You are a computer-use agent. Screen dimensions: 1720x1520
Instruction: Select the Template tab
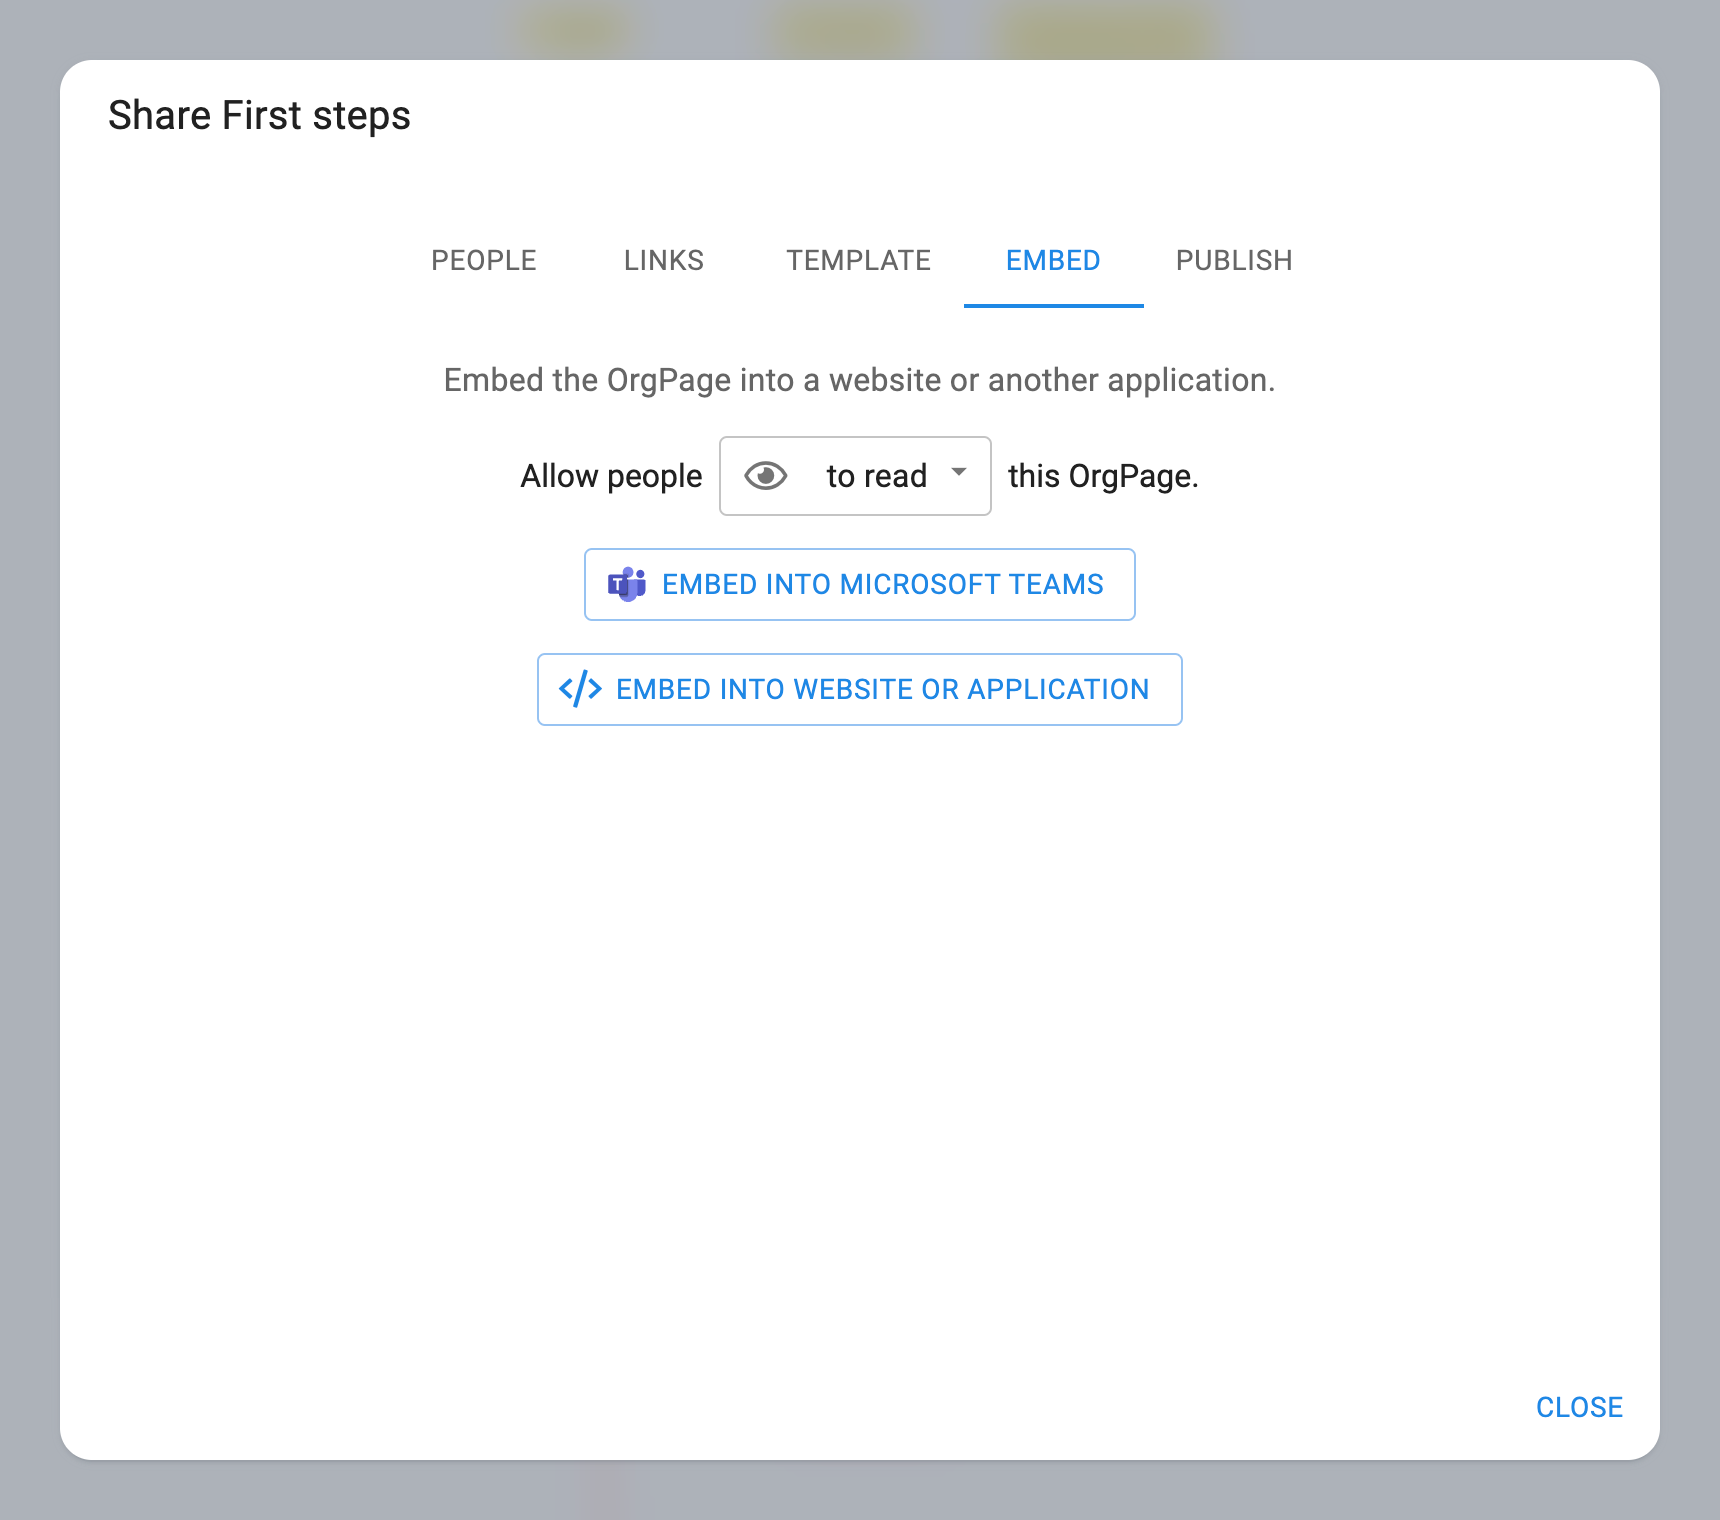tap(858, 261)
